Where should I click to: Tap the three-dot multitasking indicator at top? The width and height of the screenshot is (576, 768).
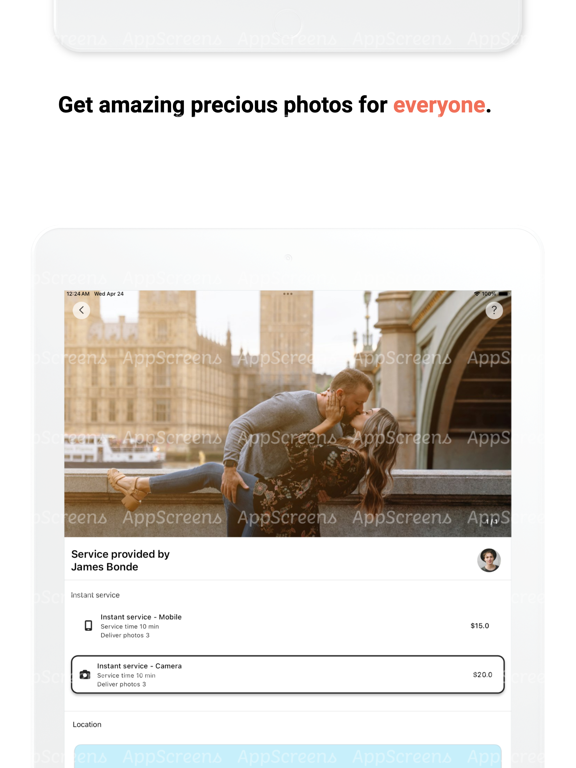288,294
